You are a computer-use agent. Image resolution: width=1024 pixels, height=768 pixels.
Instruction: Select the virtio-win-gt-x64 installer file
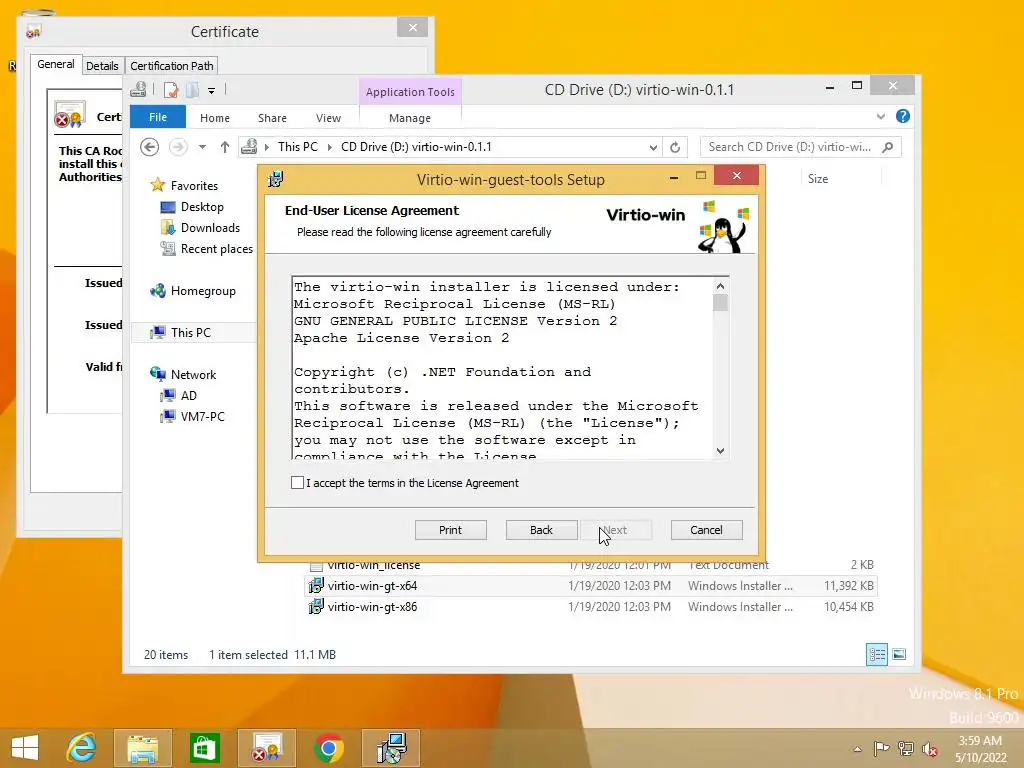point(372,586)
